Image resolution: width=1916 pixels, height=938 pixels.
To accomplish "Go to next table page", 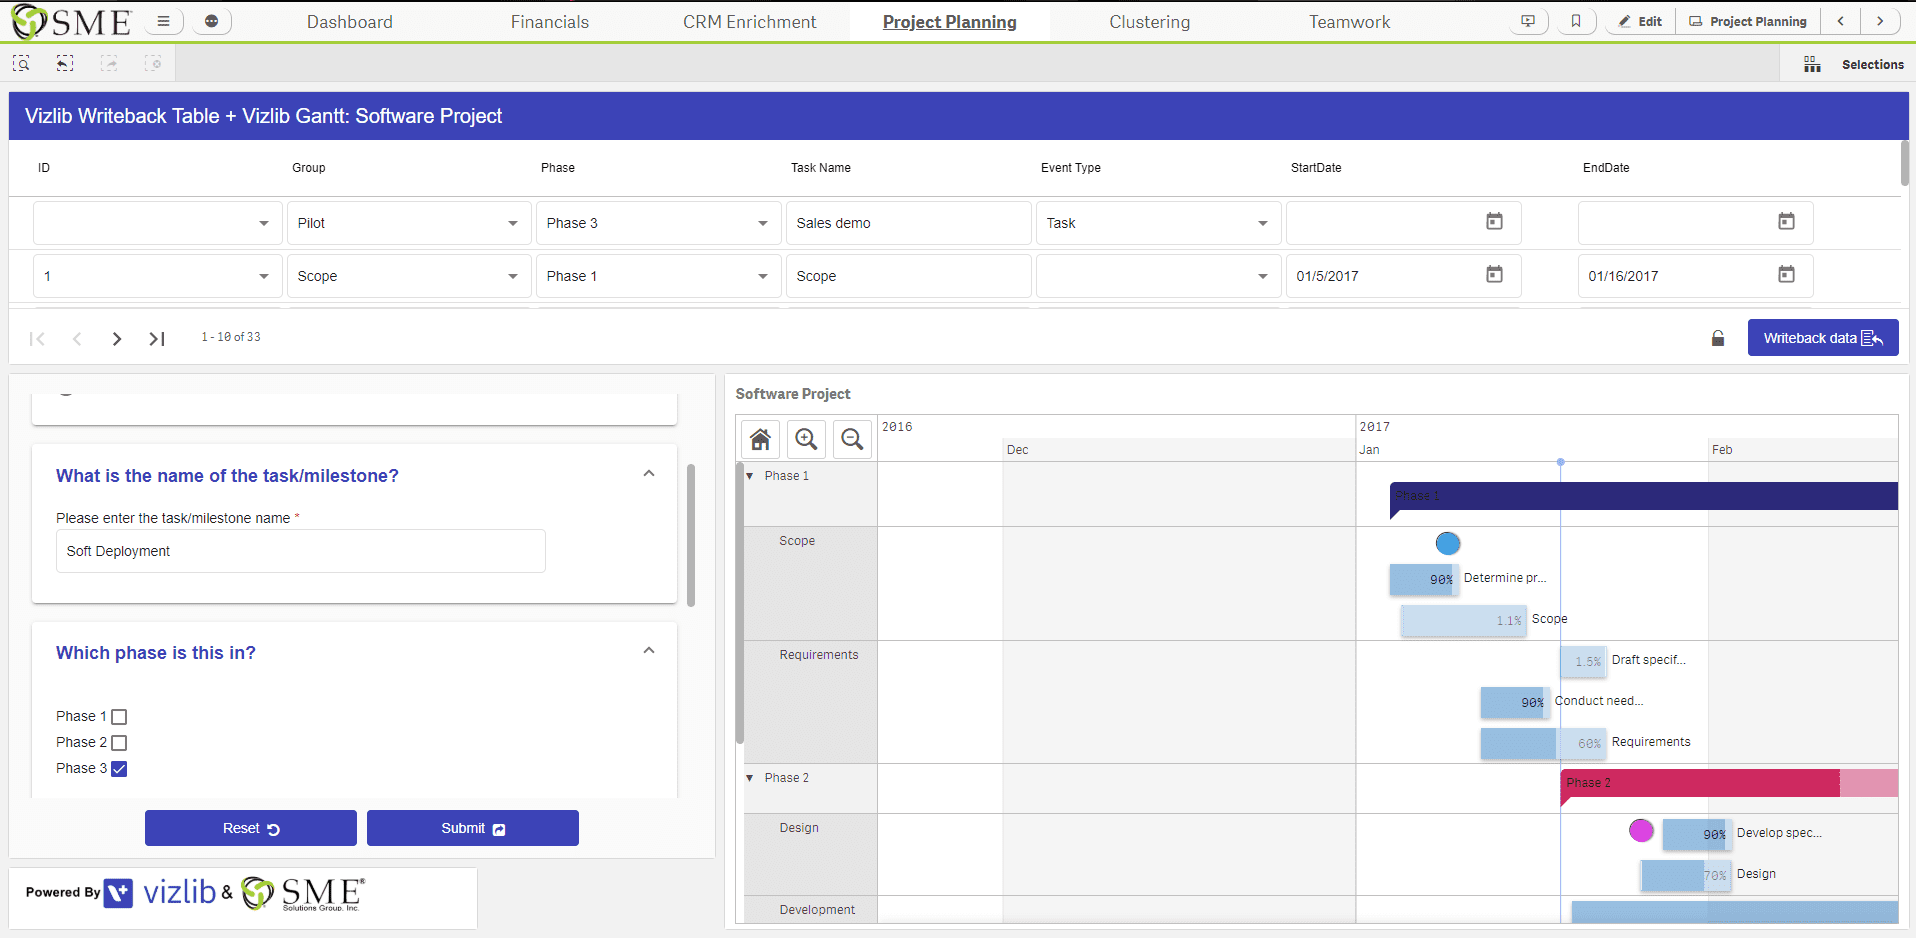I will tap(117, 339).
